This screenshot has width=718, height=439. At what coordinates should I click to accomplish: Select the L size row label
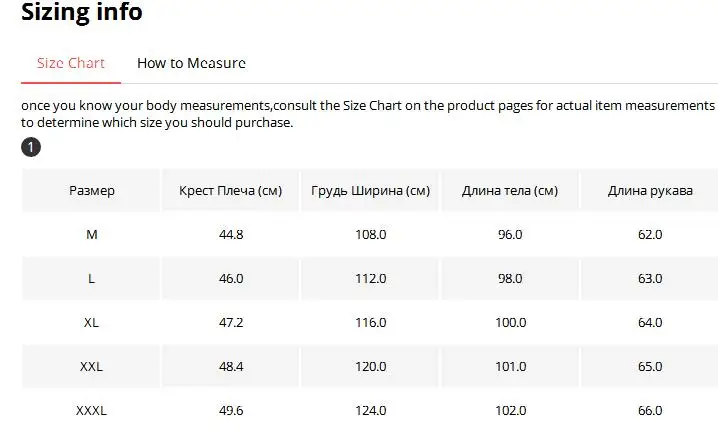point(92,278)
